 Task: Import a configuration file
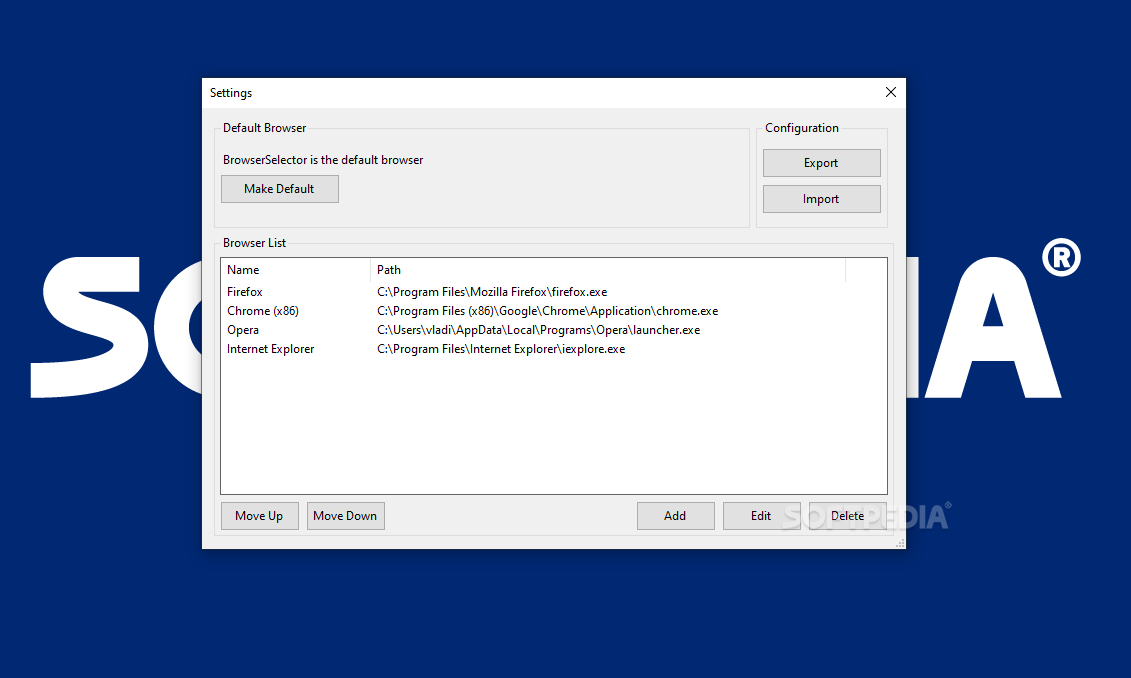pyautogui.click(x=822, y=199)
